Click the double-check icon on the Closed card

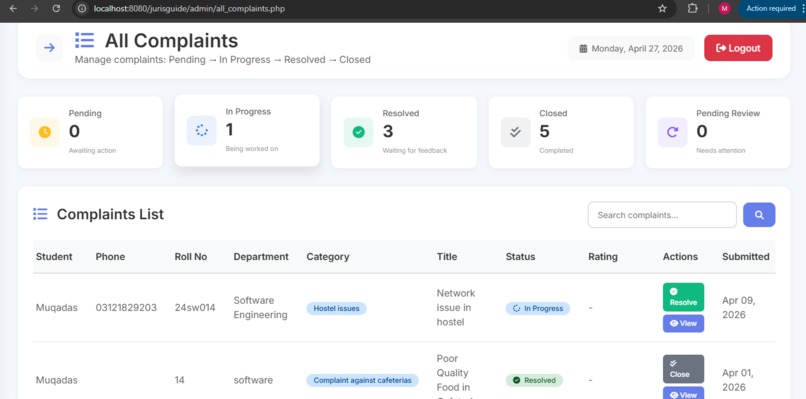tap(516, 132)
